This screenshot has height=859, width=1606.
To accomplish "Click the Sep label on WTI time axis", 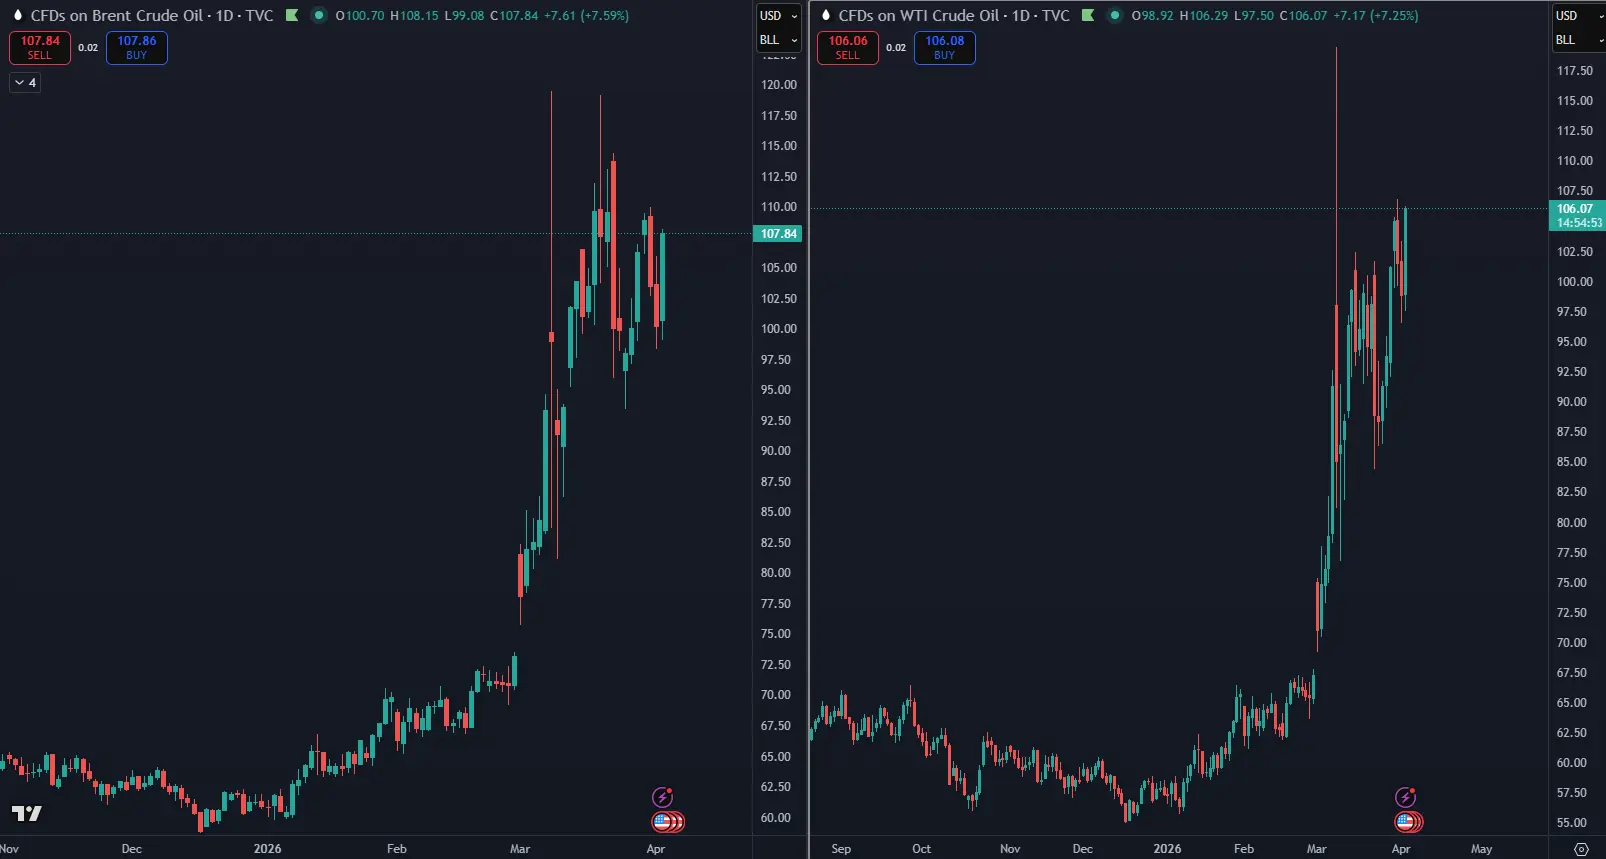I will click(x=841, y=849).
